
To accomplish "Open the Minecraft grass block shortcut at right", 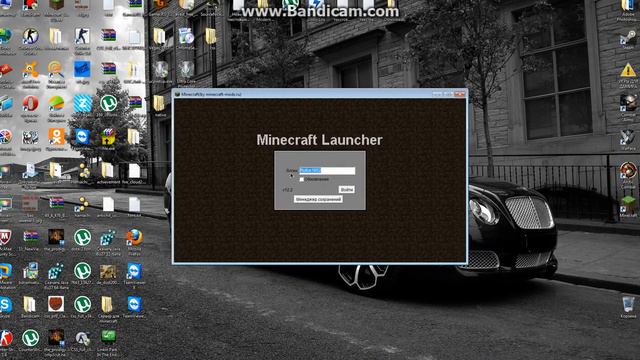I will tap(628, 204).
